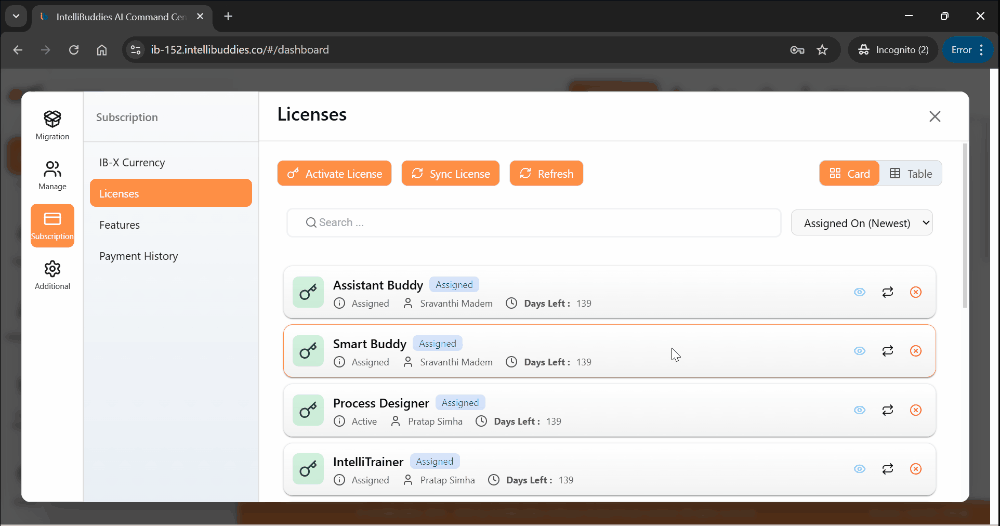Select the IntelliBuddies AI Command Center tab
The height and width of the screenshot is (526, 1000).
click(x=121, y=17)
